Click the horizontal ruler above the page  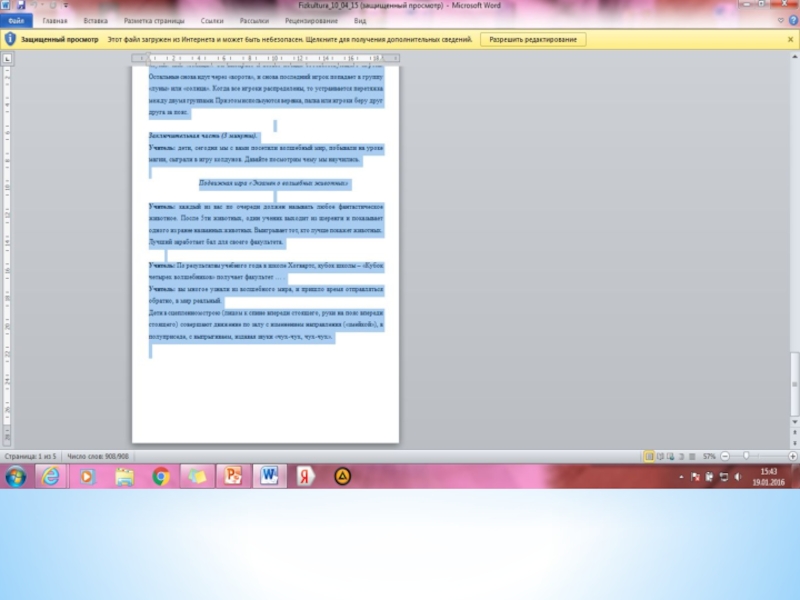pos(265,58)
